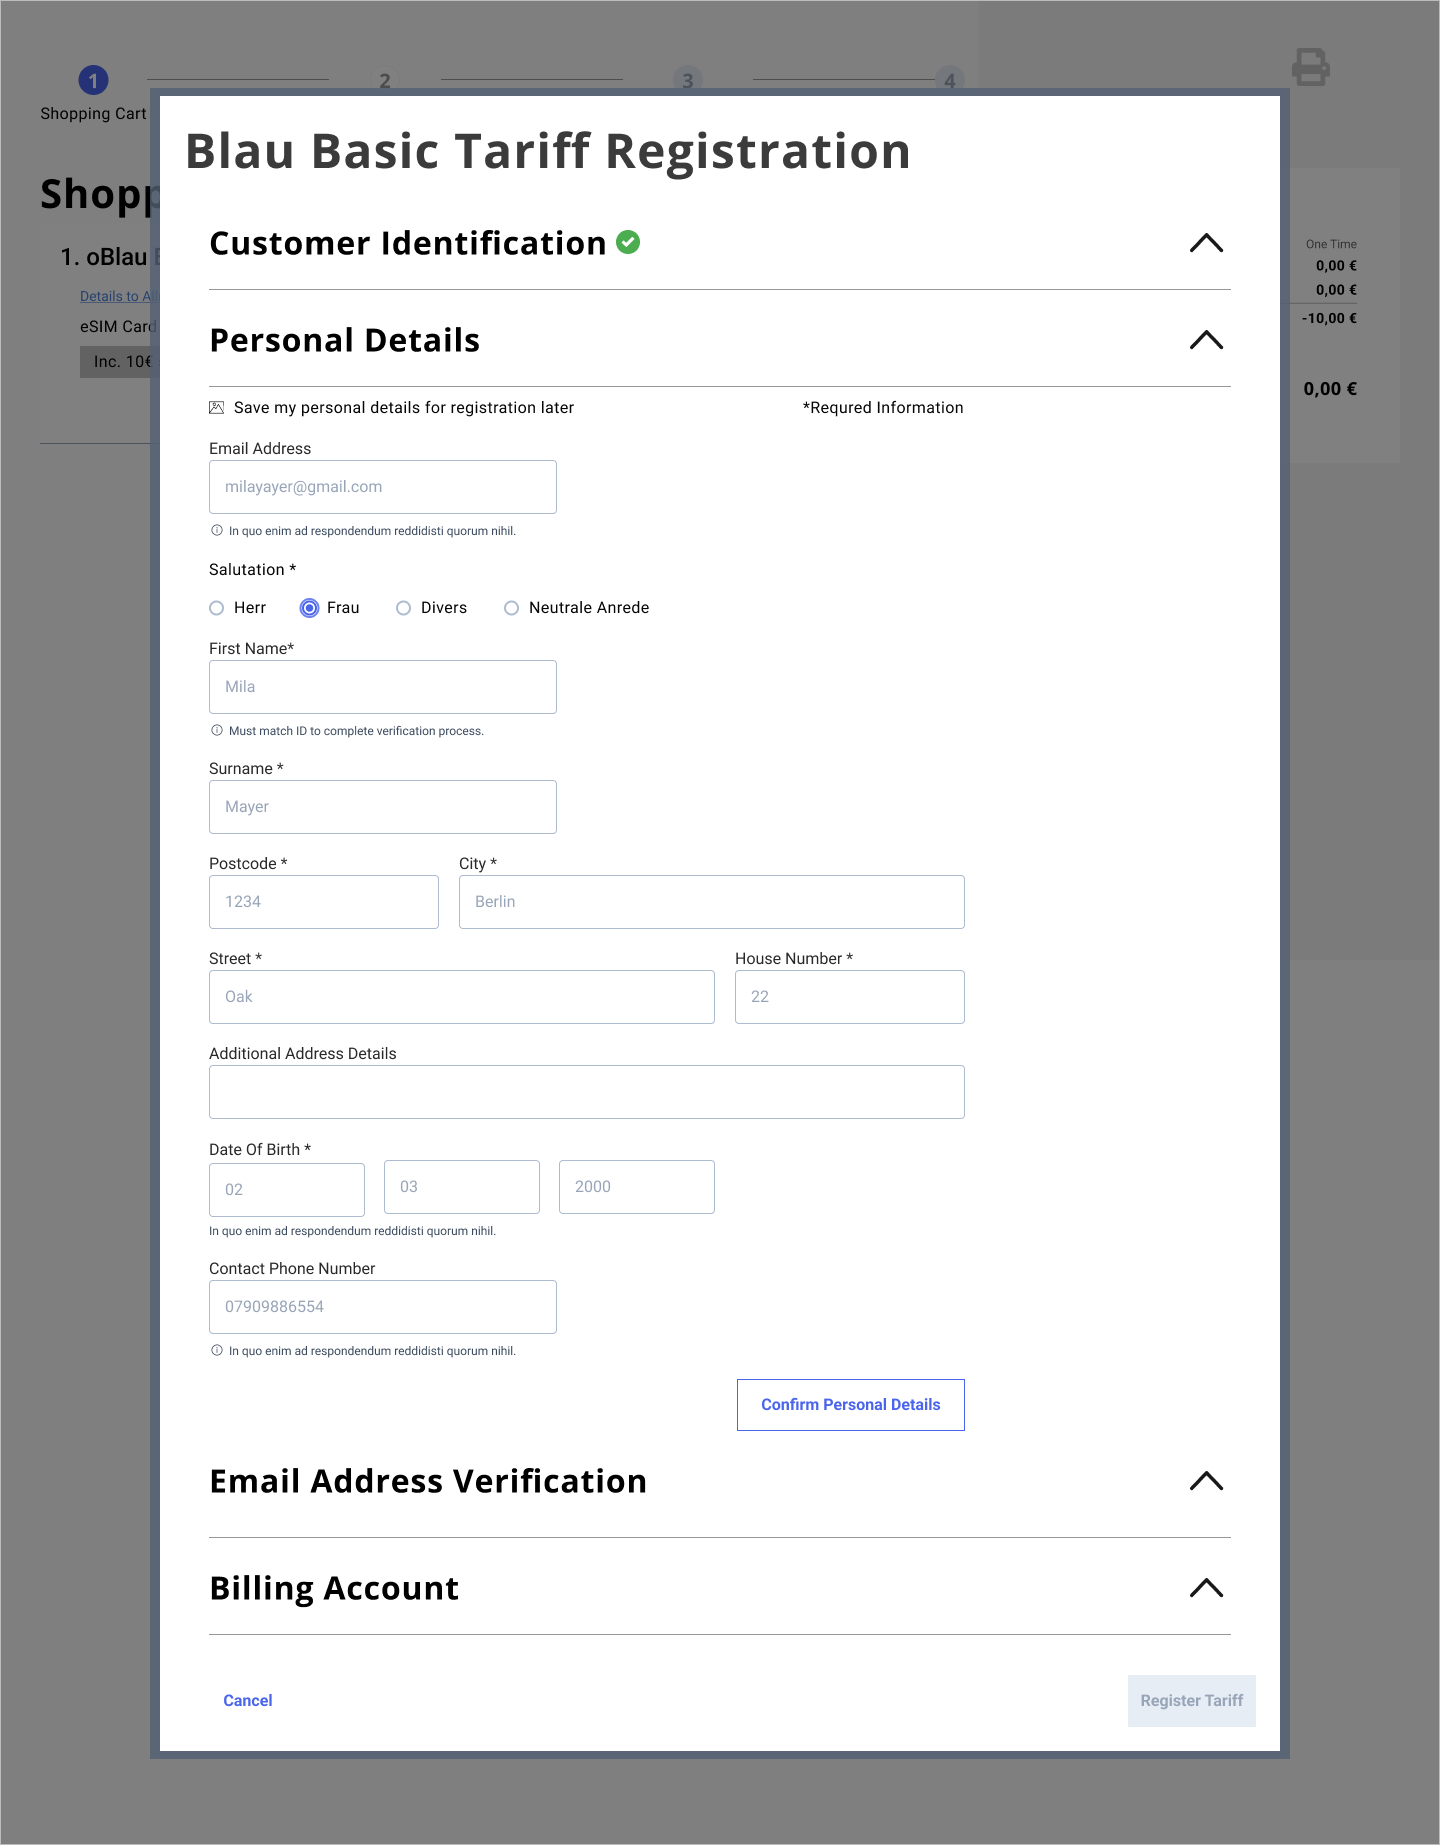1440x1845 pixels.
Task: Click the Register Tariff button
Action: (1192, 1701)
